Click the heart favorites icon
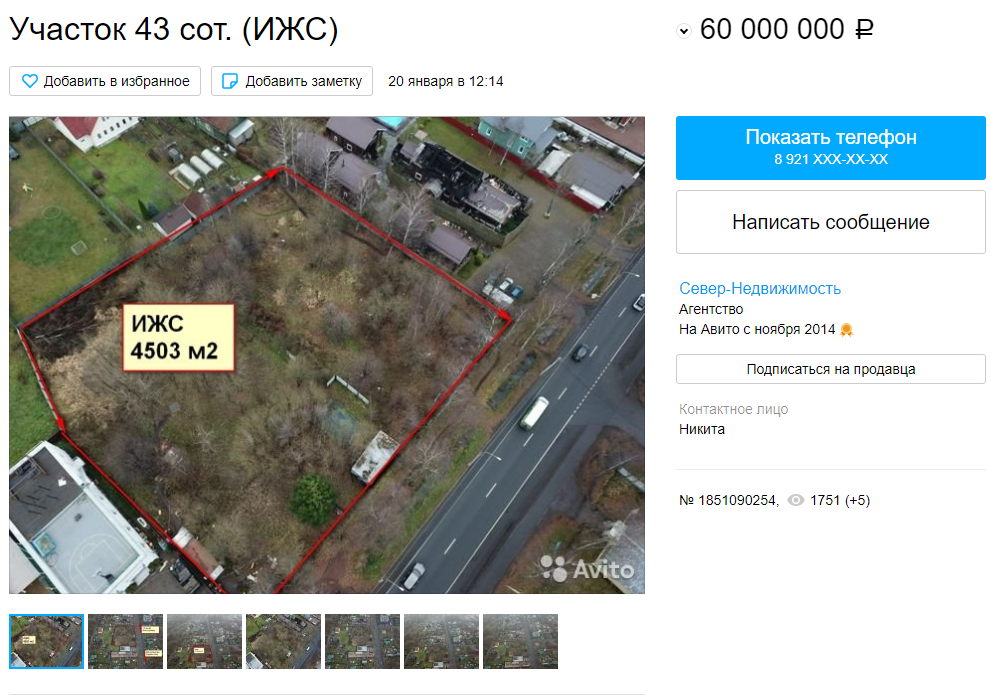The height and width of the screenshot is (700, 991). (x=30, y=81)
